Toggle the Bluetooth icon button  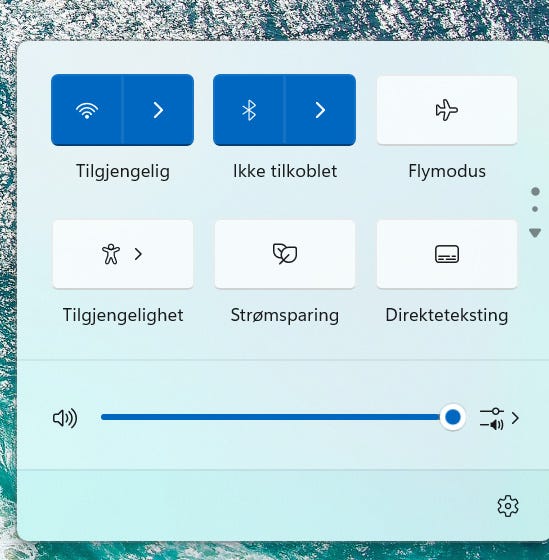point(249,110)
